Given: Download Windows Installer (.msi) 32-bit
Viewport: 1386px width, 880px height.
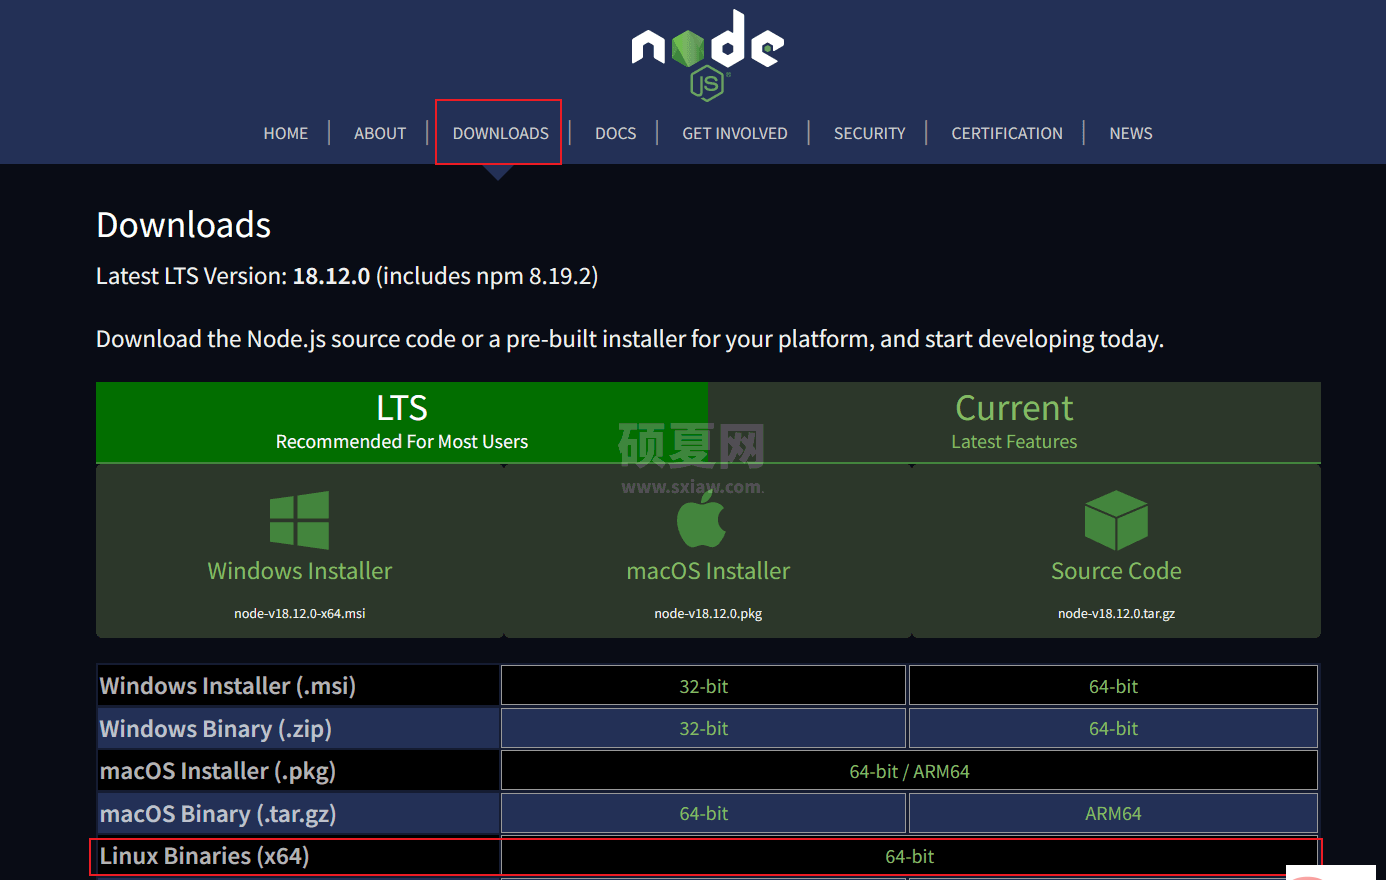Looking at the screenshot, I should pos(703,686).
